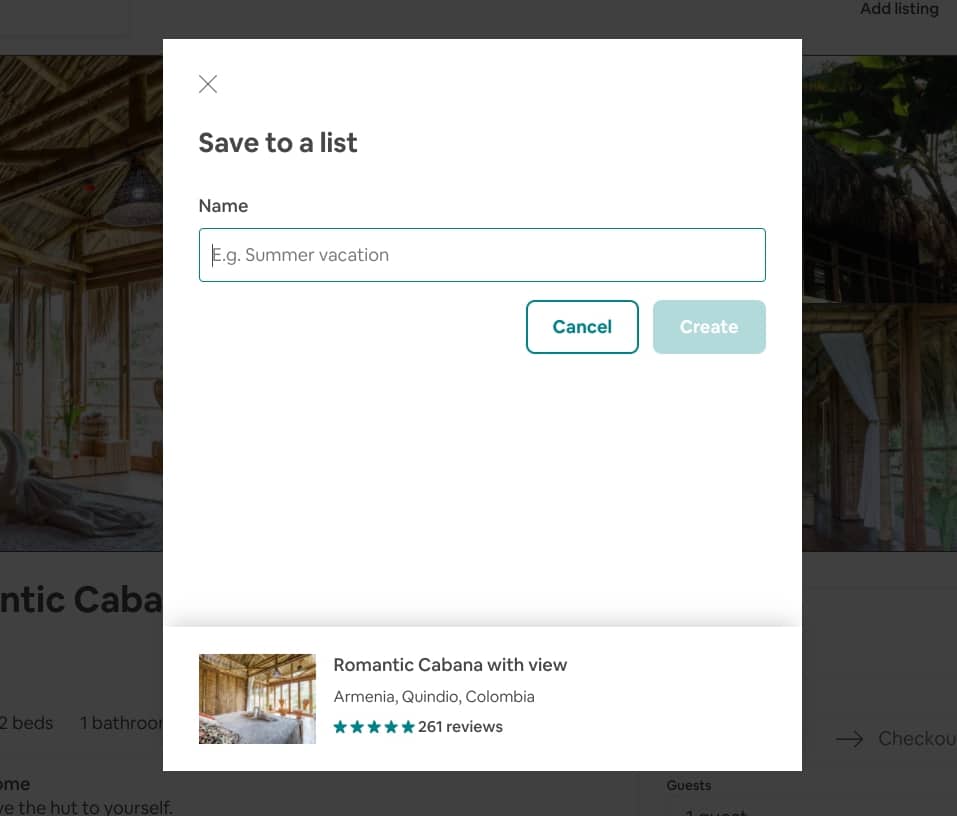Click Add listing in the top bar

click(x=898, y=9)
